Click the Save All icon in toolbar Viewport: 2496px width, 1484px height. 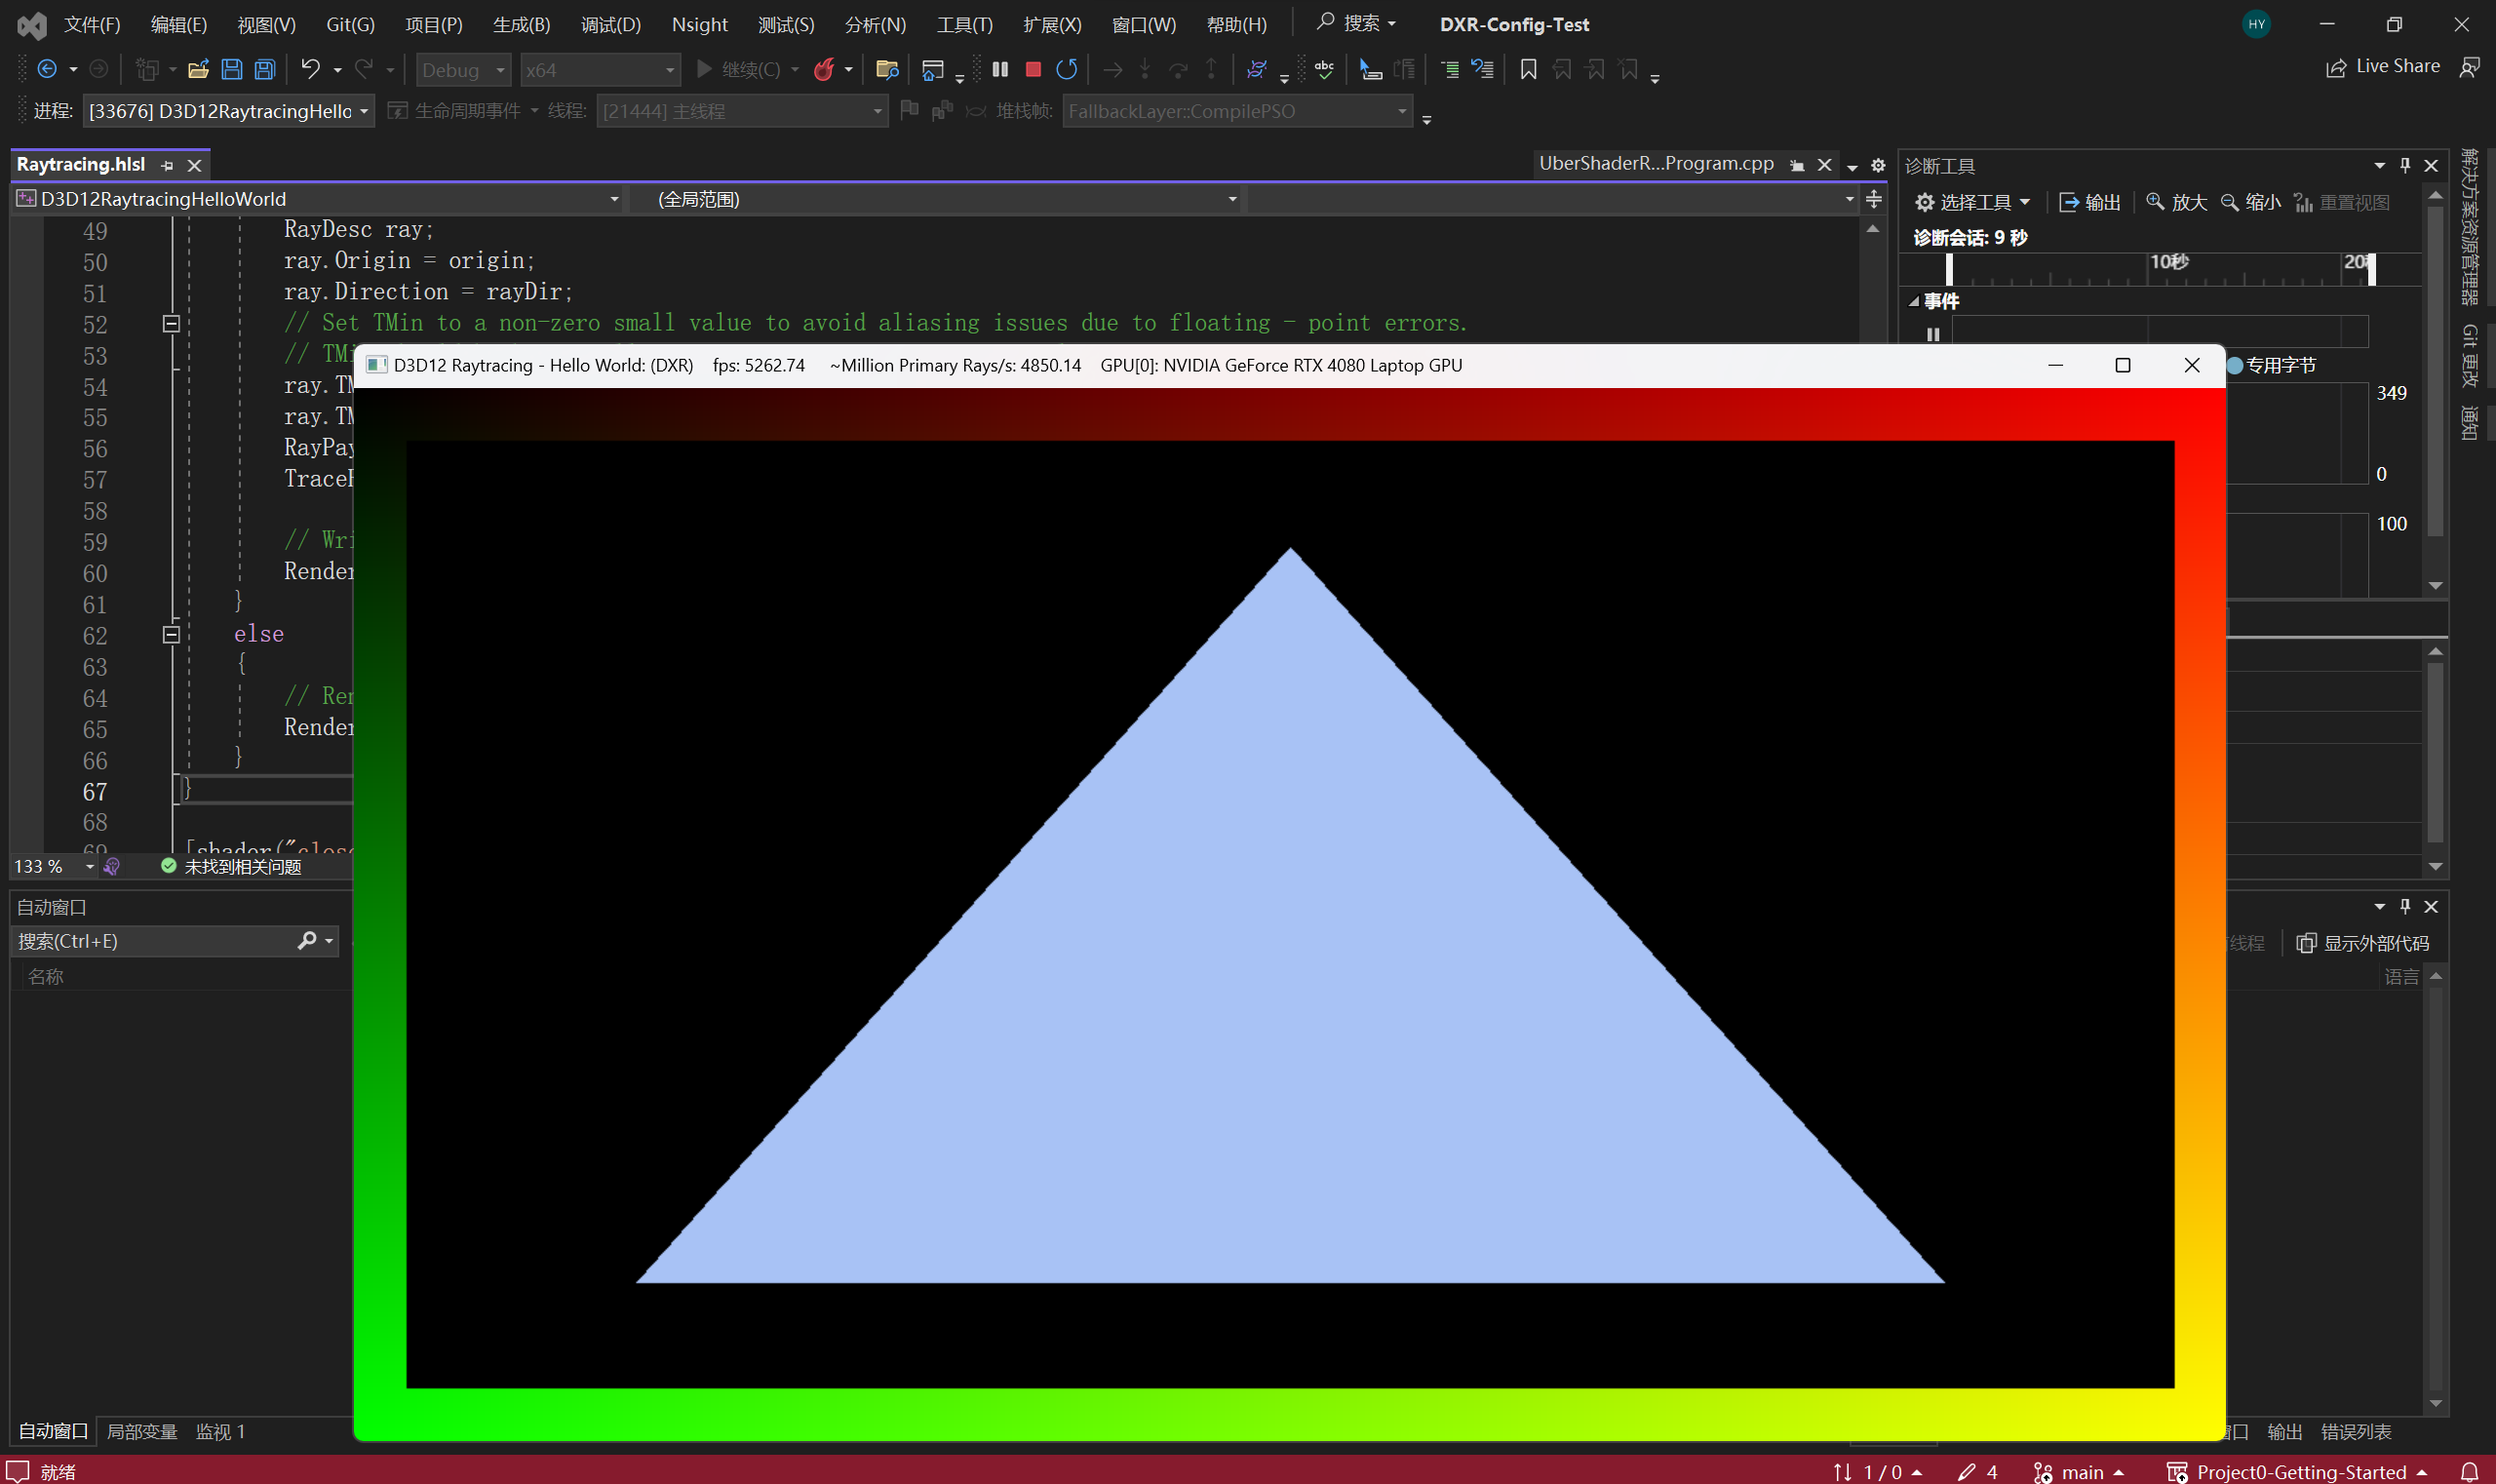click(x=265, y=69)
